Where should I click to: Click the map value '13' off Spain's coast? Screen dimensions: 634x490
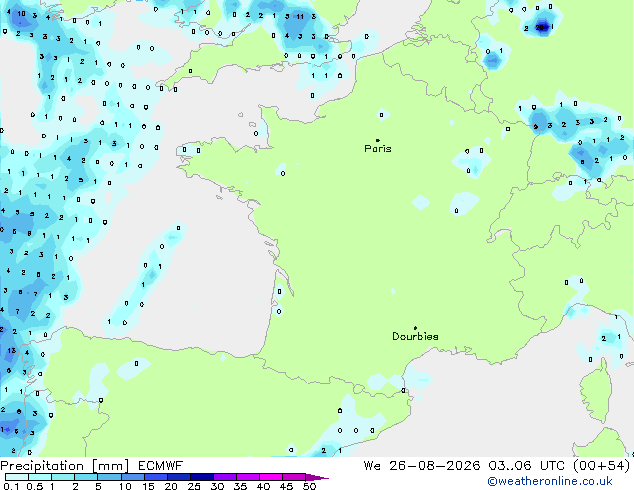click(12, 351)
